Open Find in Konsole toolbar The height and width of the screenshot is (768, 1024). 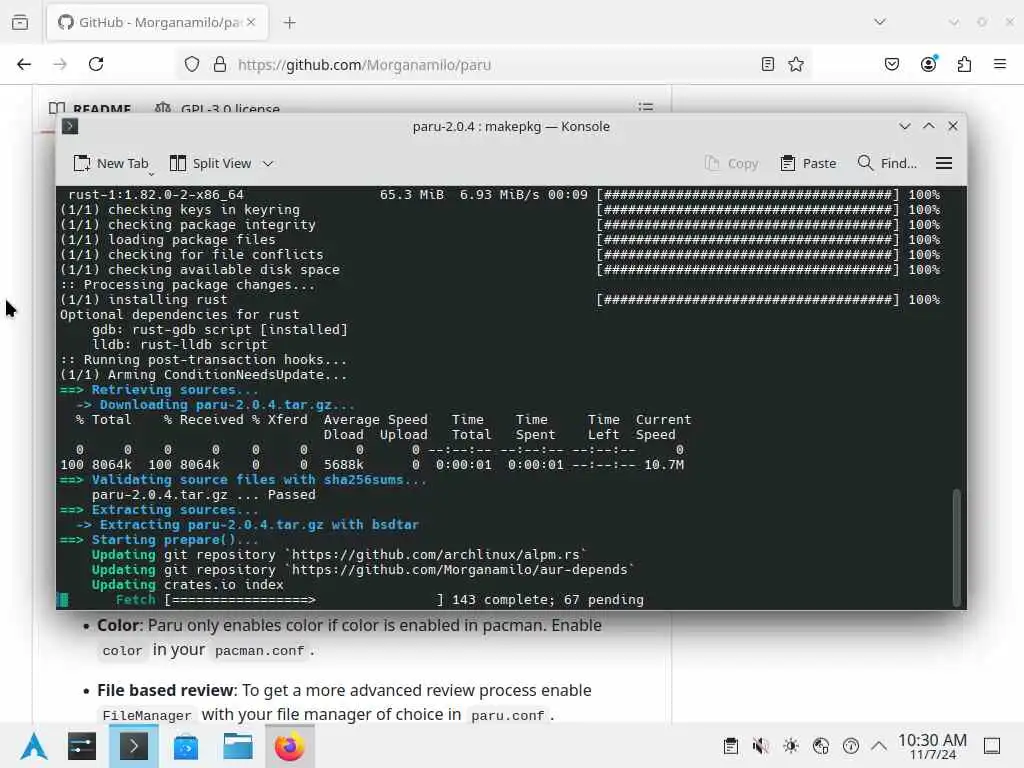[887, 163]
